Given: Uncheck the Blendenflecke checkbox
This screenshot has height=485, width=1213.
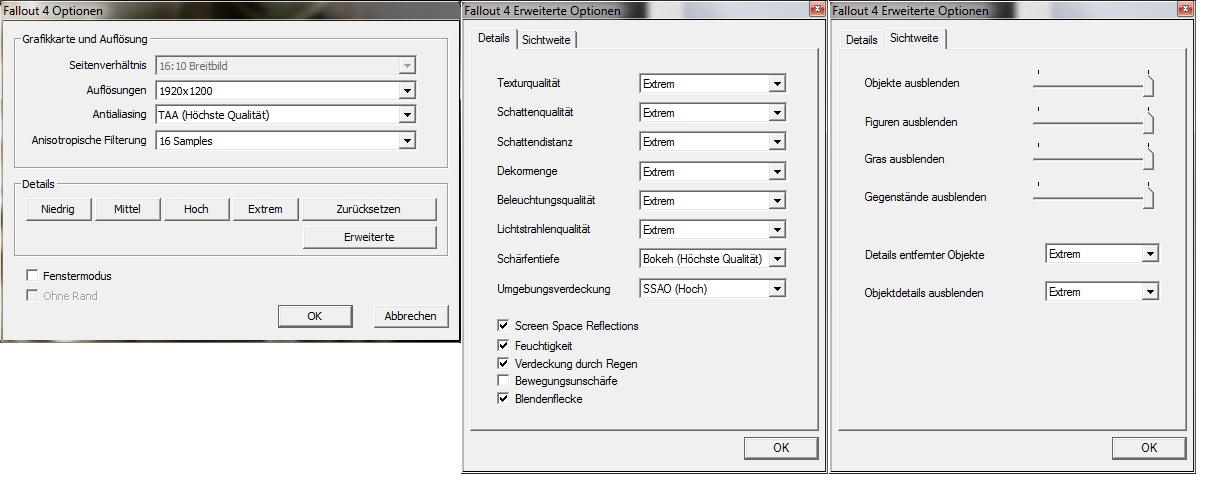Looking at the screenshot, I should click(503, 399).
